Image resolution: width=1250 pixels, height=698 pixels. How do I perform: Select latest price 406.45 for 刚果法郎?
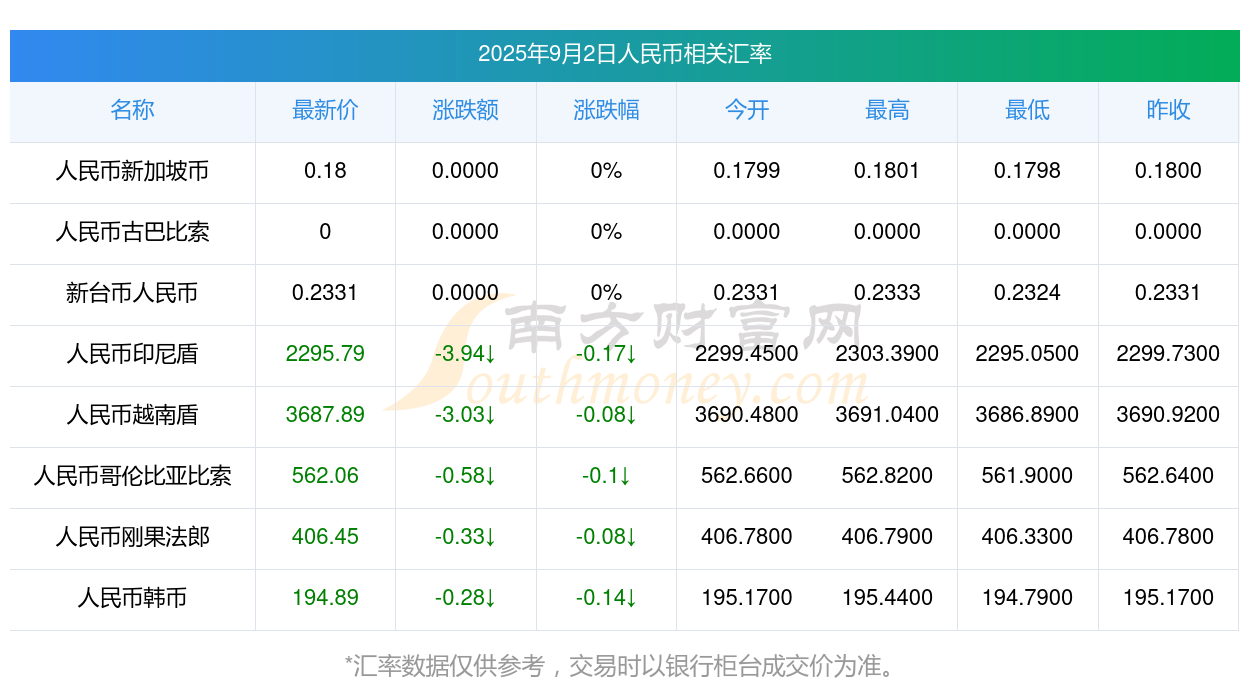tap(325, 537)
